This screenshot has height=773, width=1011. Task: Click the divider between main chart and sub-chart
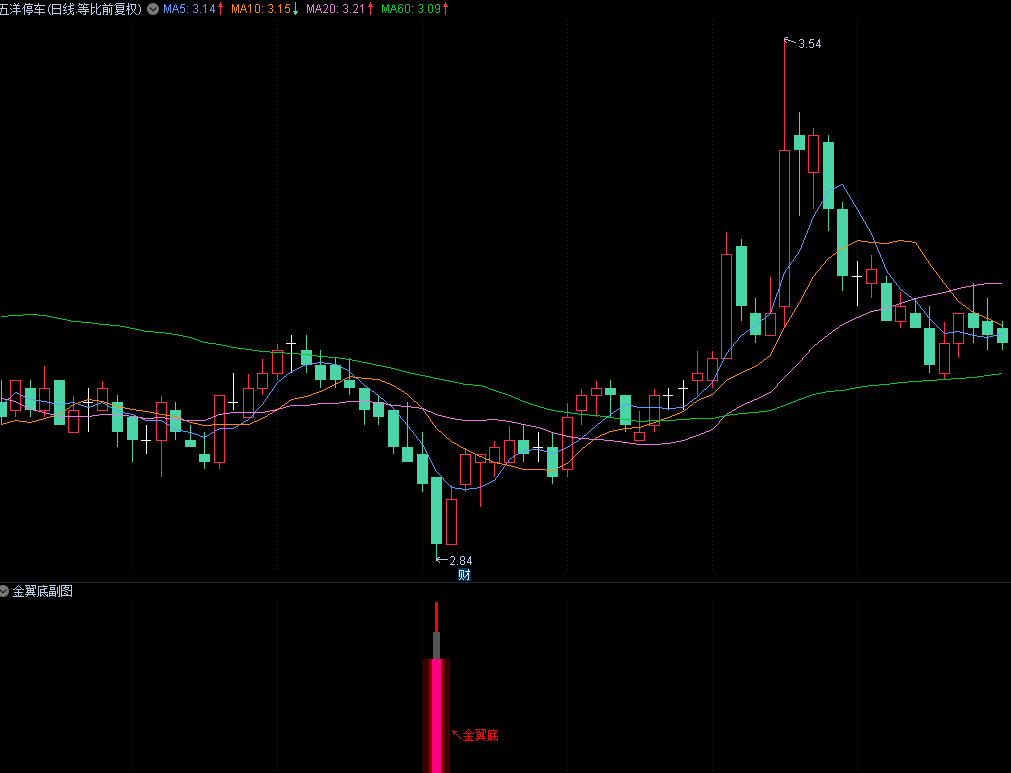(505, 583)
